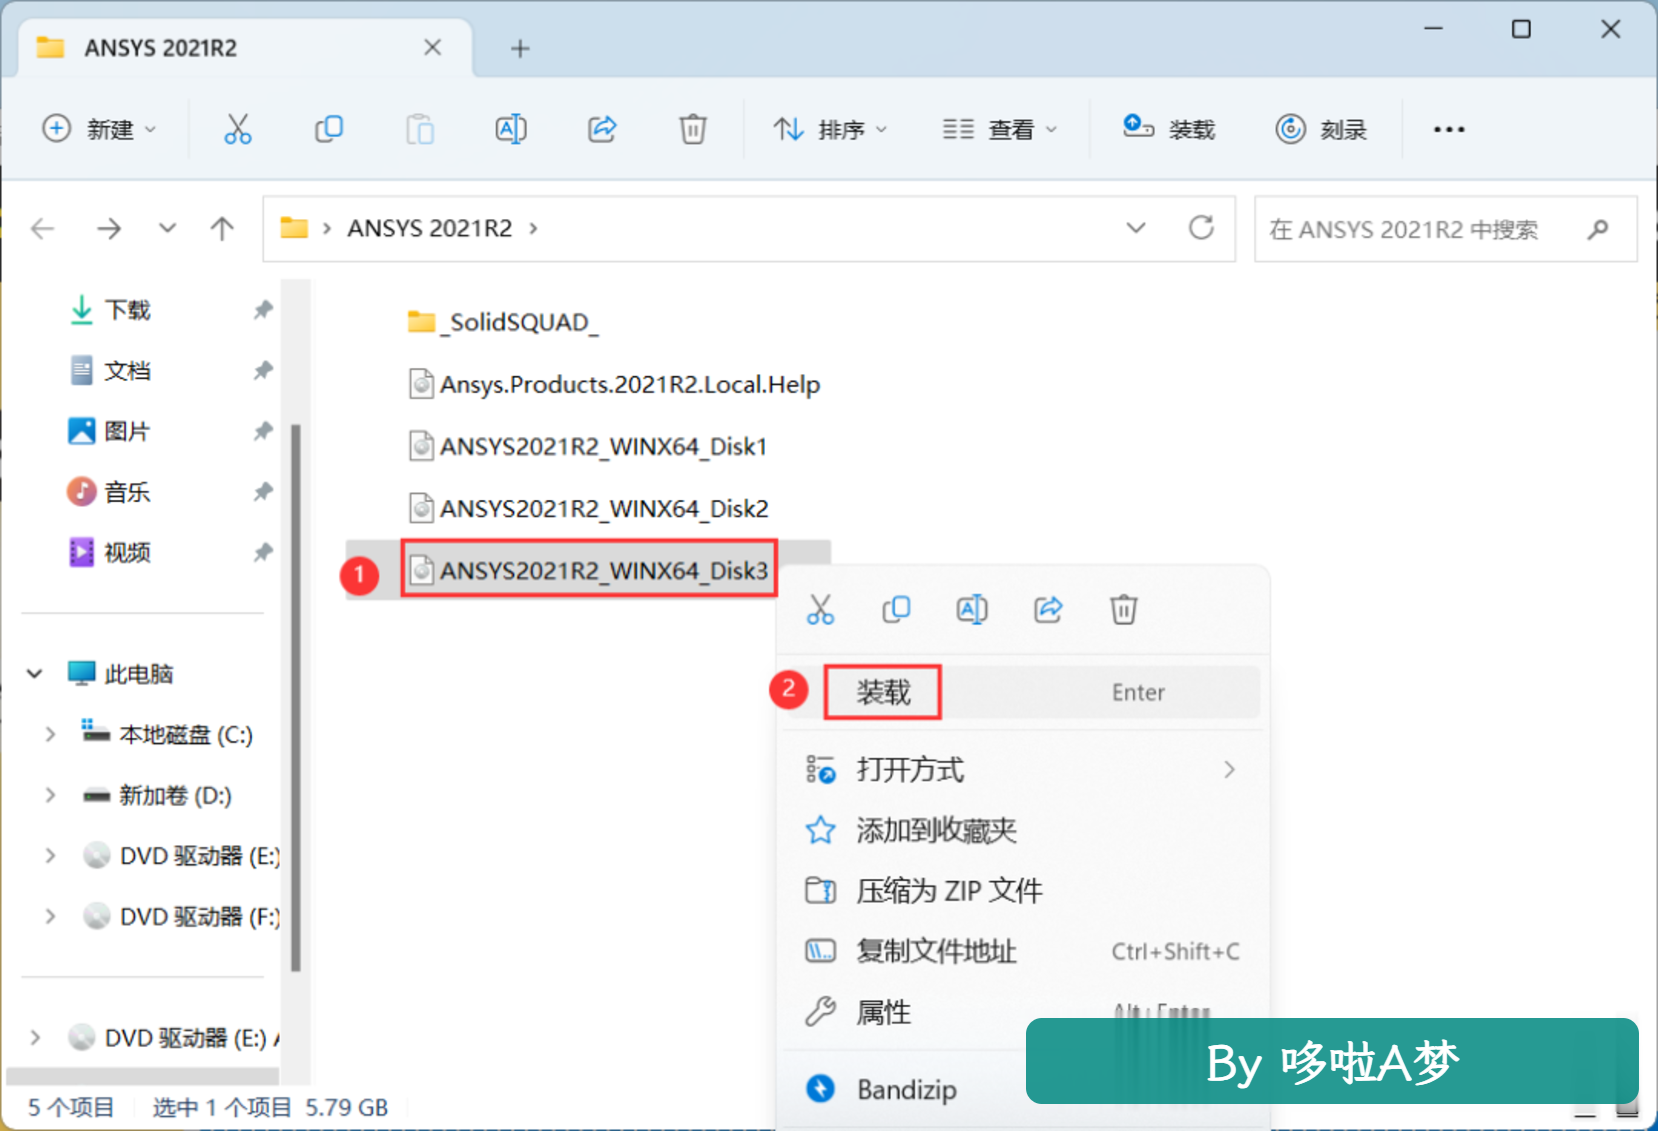This screenshot has width=1658, height=1131.
Task: Click Delete icon in the context menu
Action: coord(1124,609)
